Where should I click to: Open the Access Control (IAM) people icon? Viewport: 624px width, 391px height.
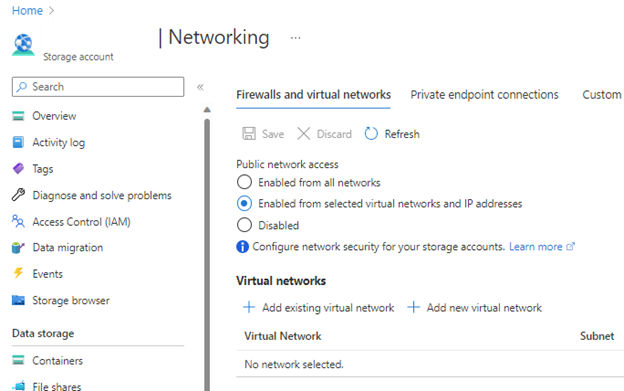pos(18,221)
